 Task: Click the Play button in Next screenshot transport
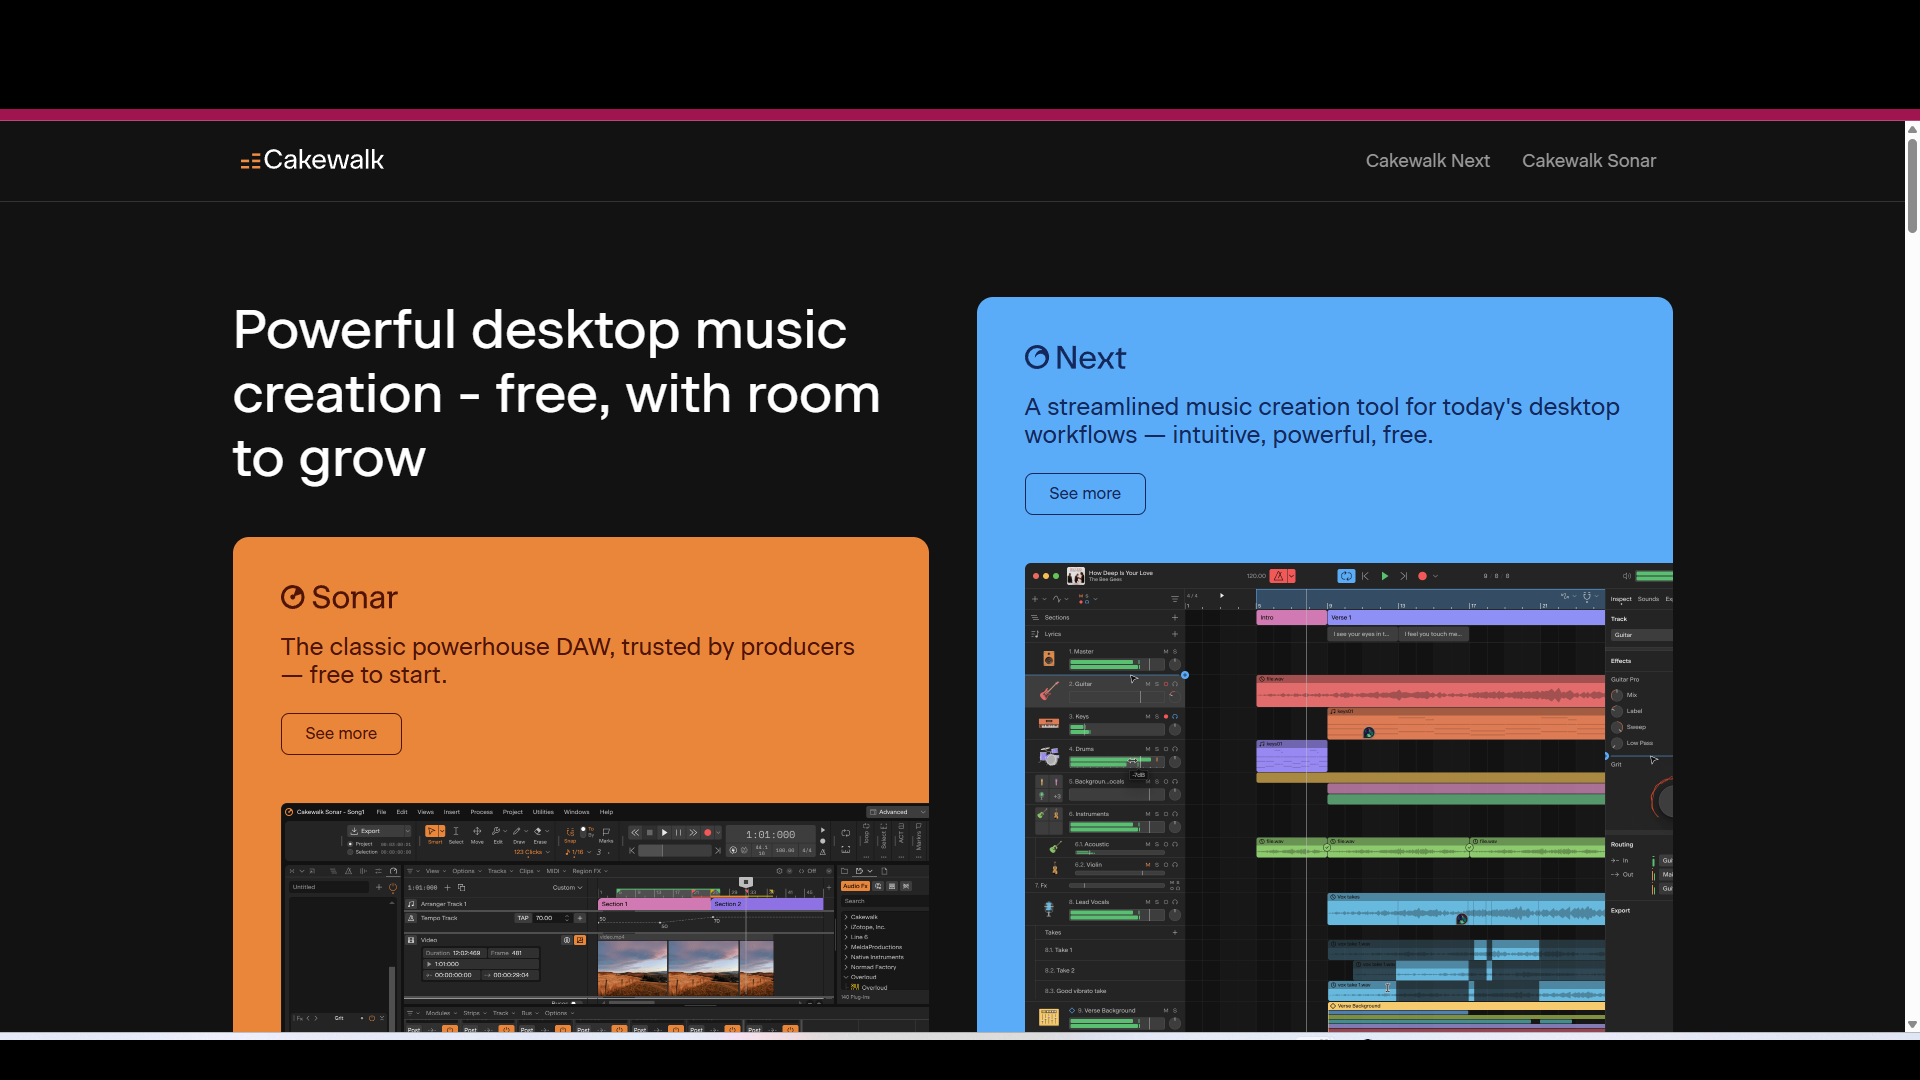[1385, 576]
